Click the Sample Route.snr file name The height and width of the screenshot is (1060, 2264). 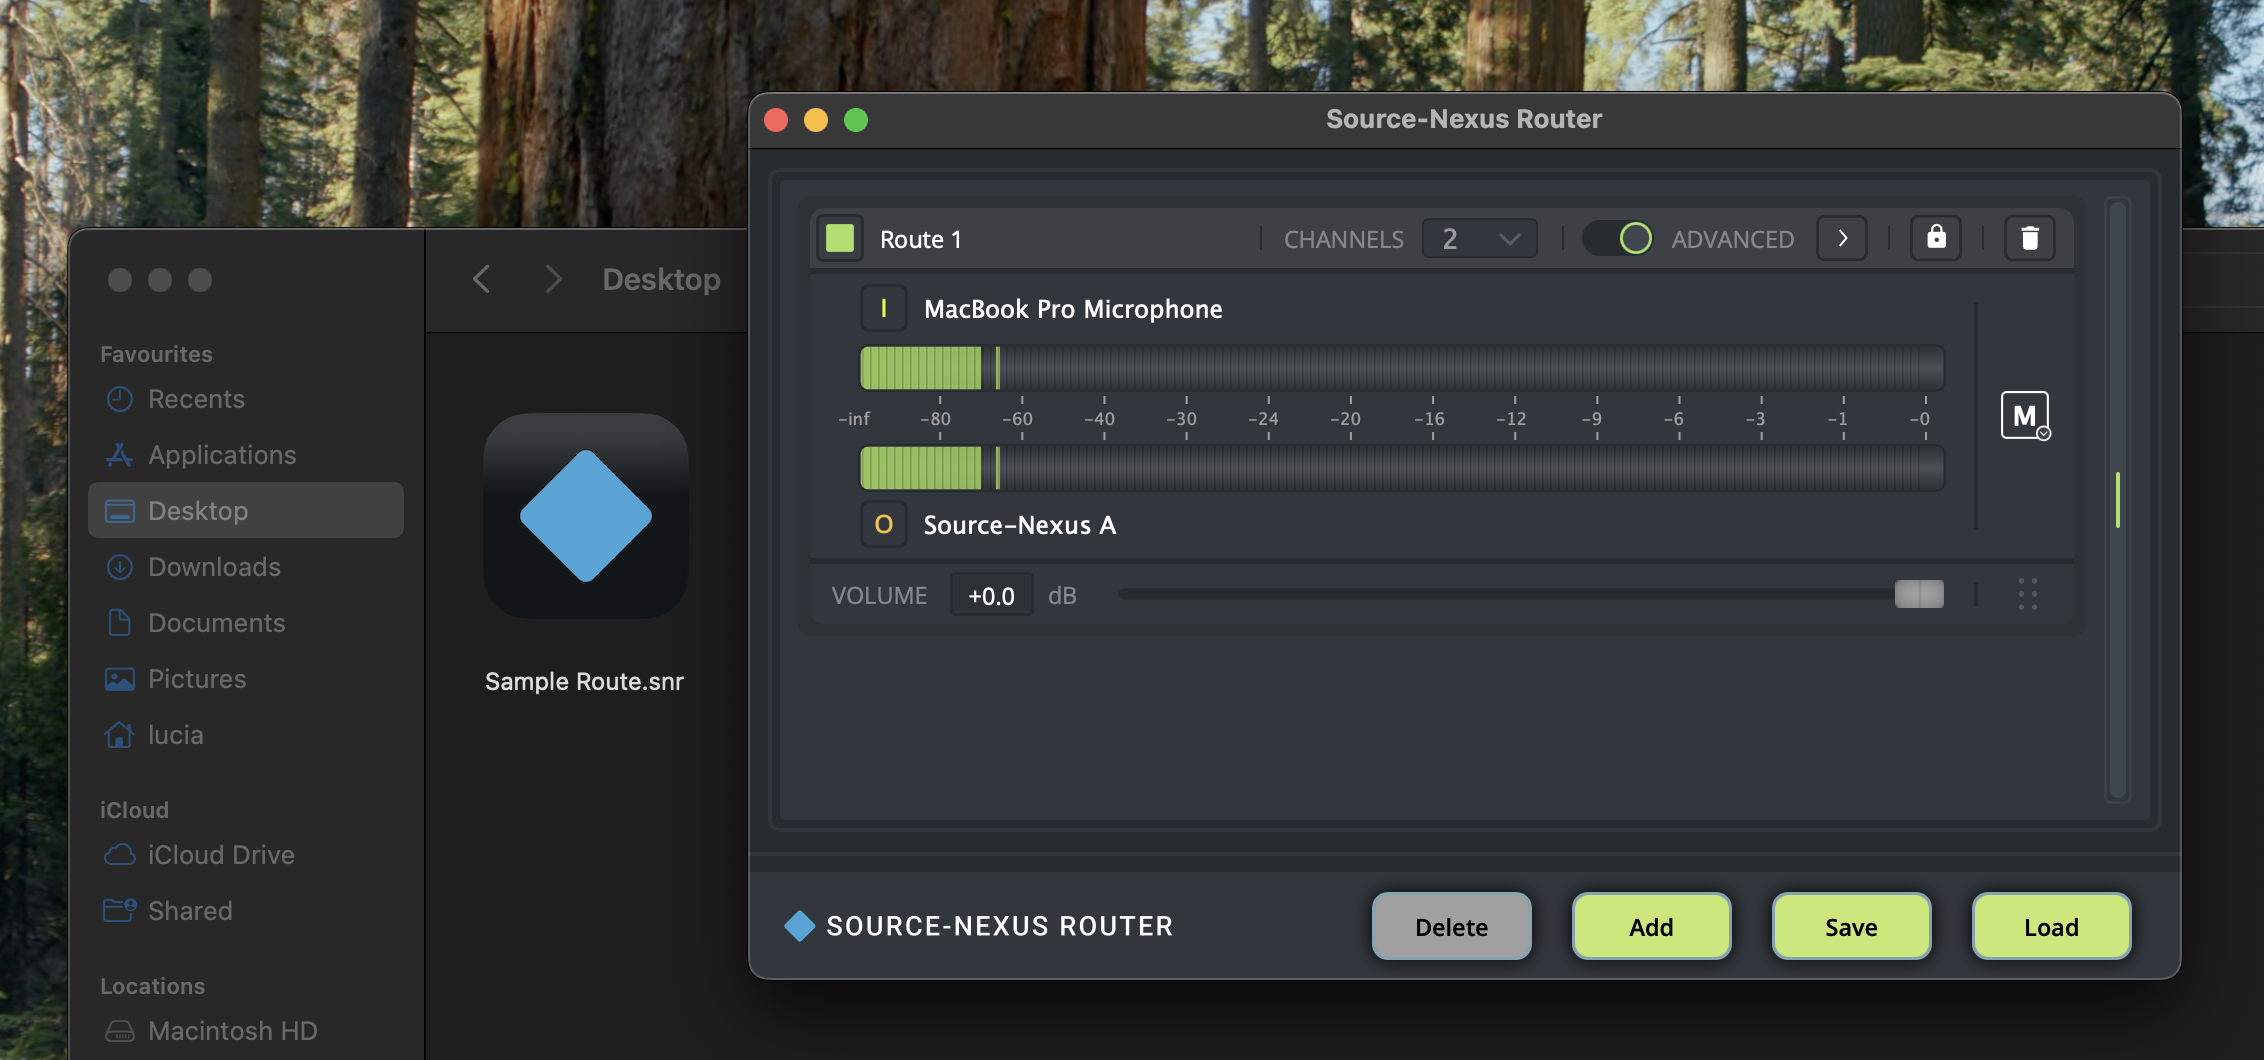[x=585, y=681]
